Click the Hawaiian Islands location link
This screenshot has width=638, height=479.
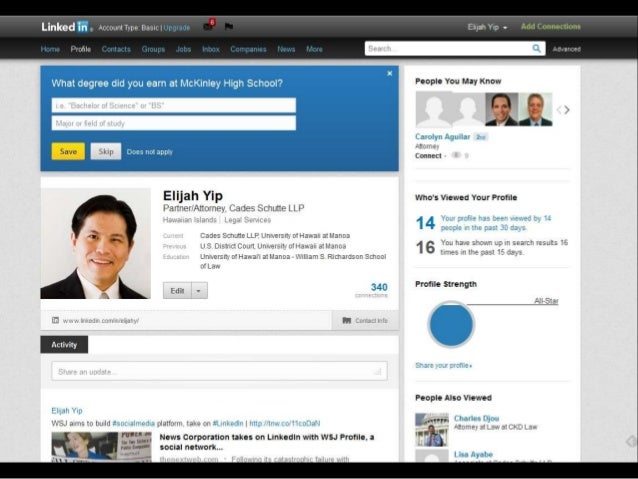coord(190,220)
